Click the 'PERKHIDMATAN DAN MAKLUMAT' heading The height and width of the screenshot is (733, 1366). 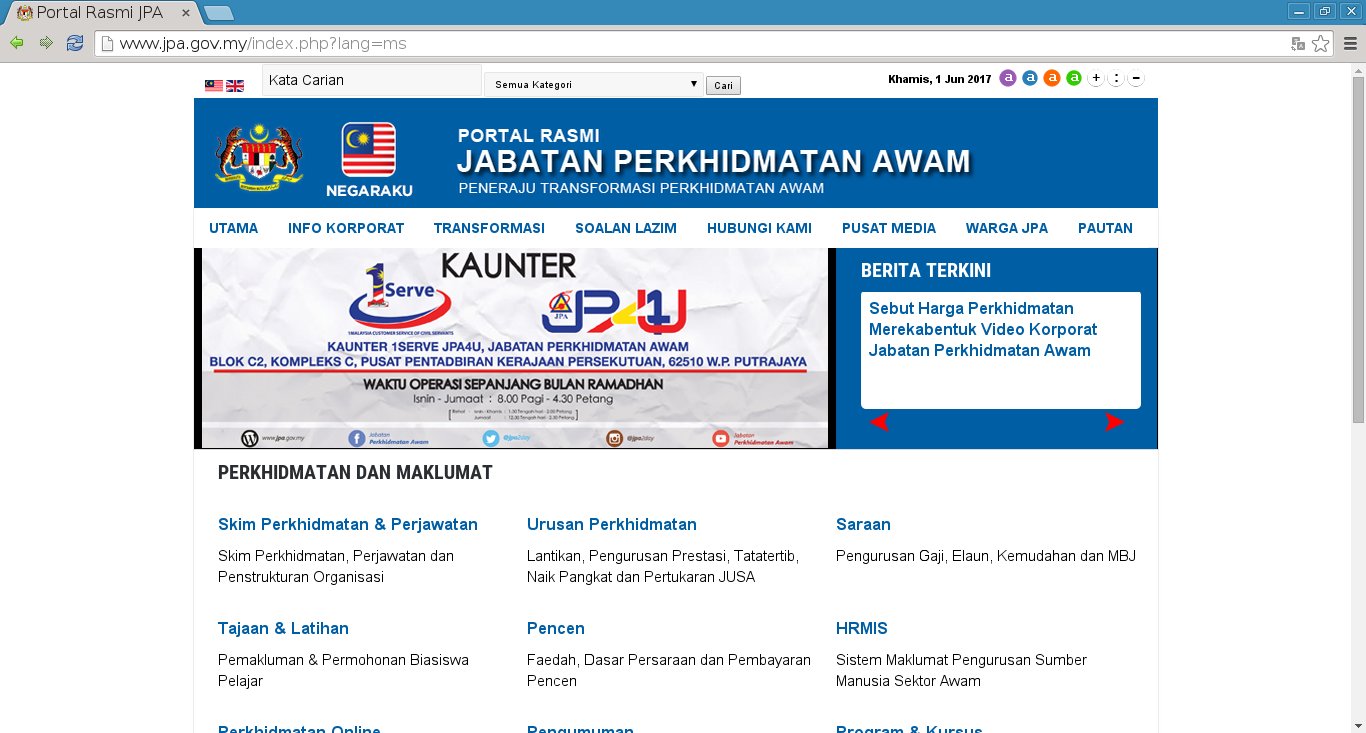click(355, 472)
